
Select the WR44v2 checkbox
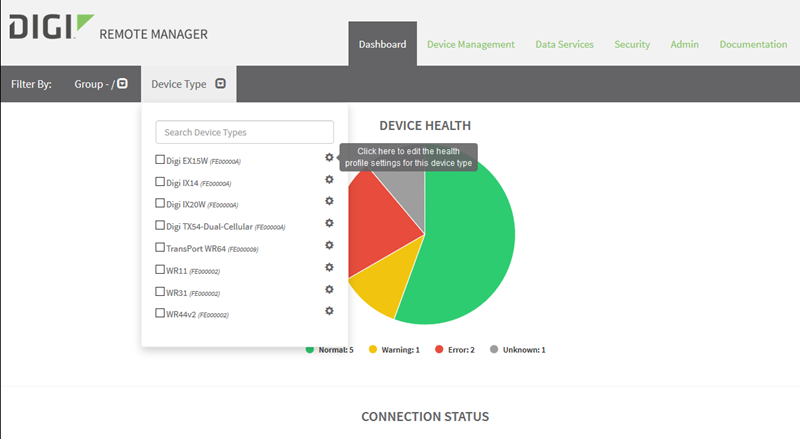click(160, 313)
